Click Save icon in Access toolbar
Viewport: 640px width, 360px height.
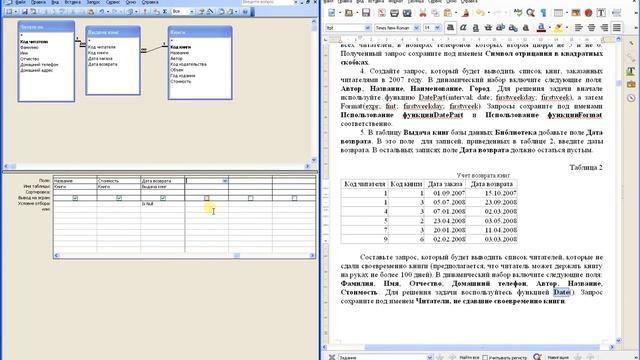24,12
